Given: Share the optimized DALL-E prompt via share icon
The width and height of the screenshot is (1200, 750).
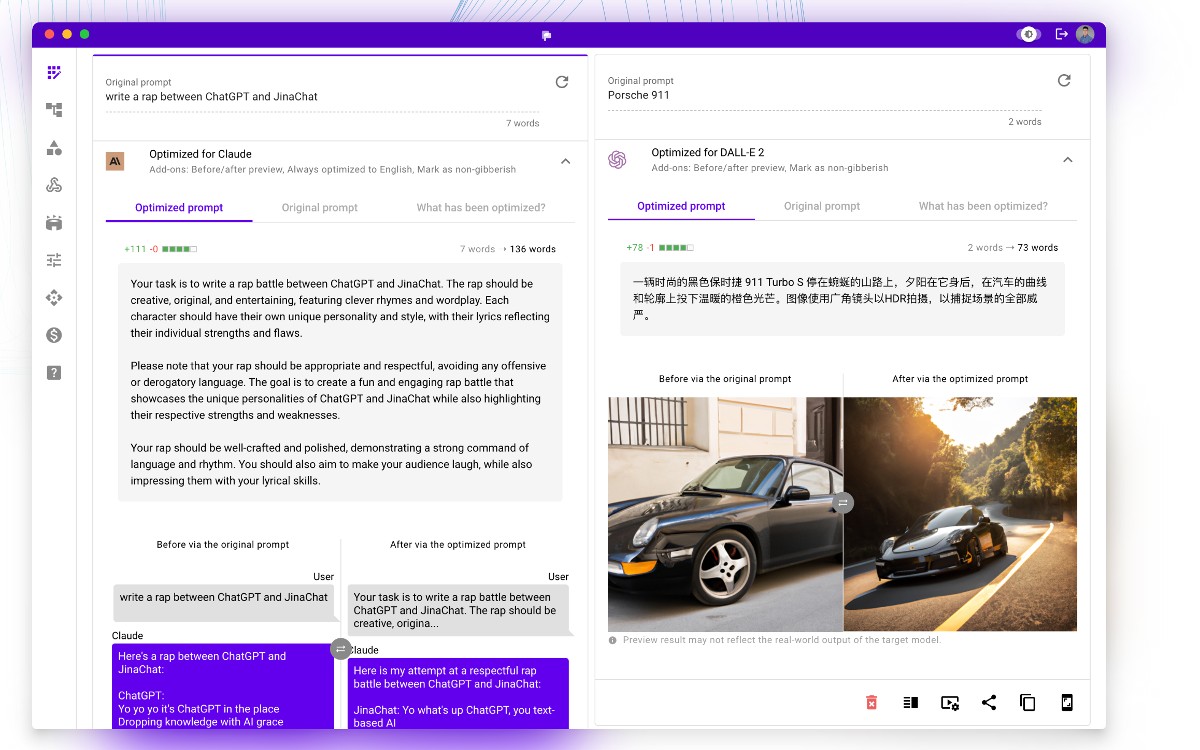Looking at the screenshot, I should (x=989, y=702).
